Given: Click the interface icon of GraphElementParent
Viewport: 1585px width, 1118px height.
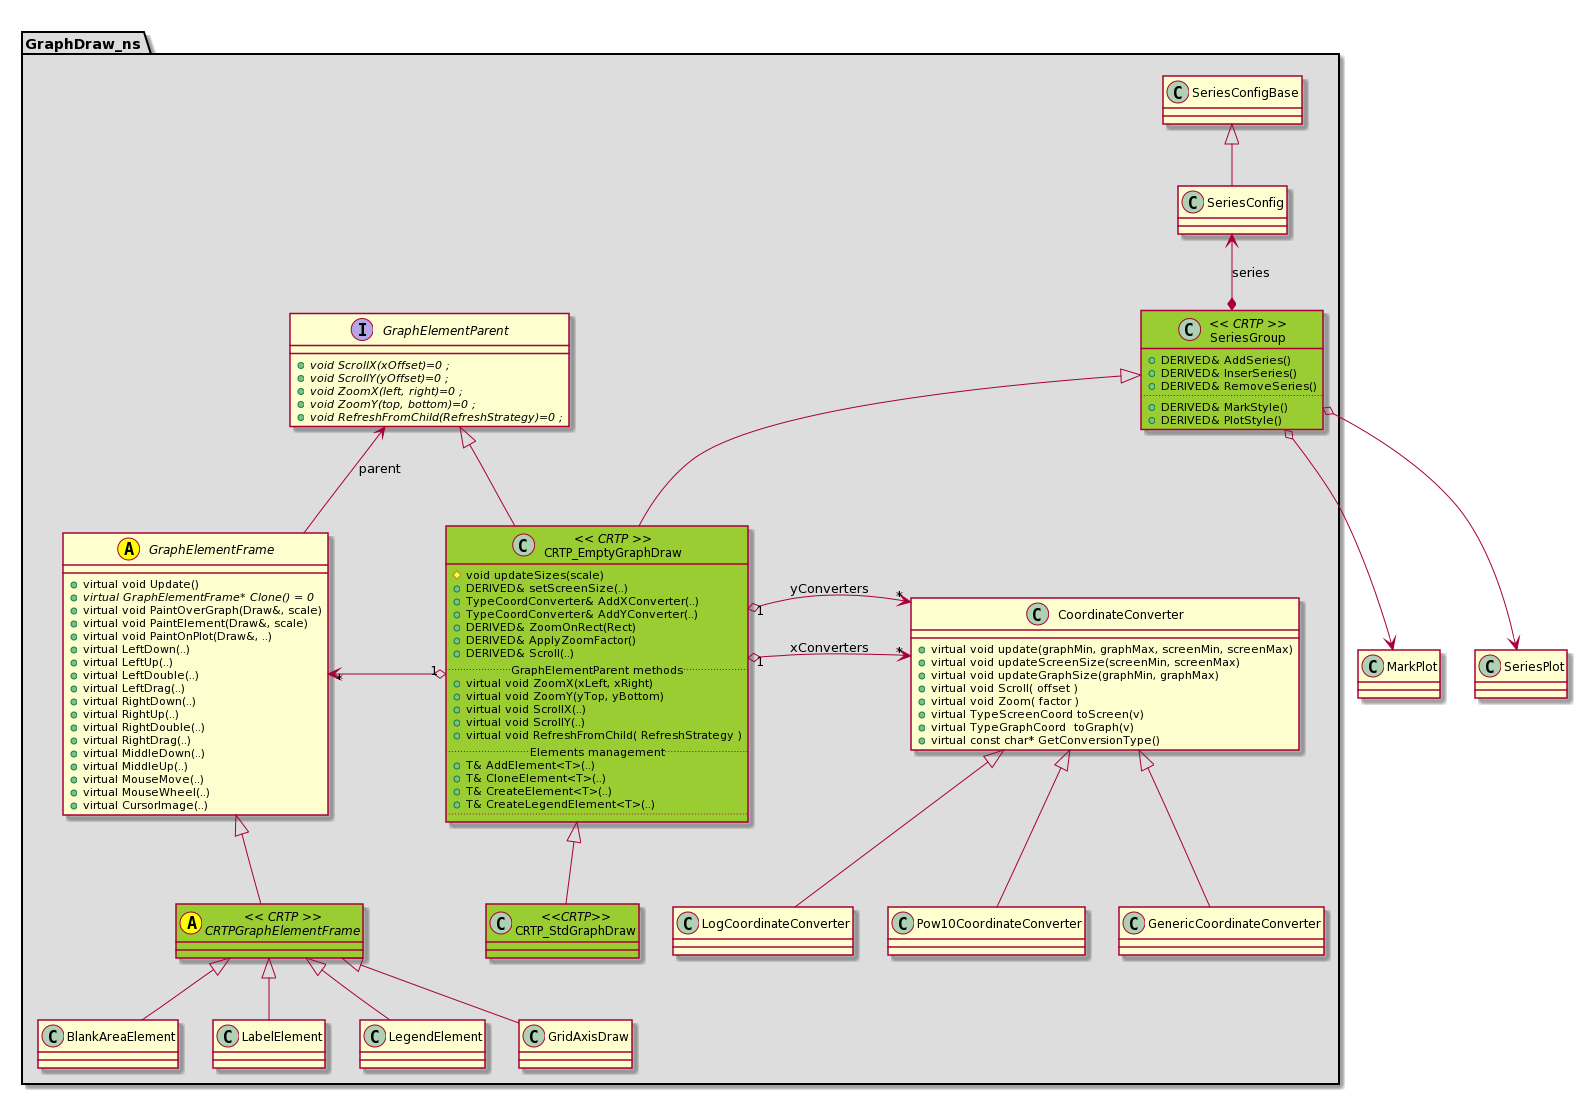Looking at the screenshot, I should coord(362,330).
